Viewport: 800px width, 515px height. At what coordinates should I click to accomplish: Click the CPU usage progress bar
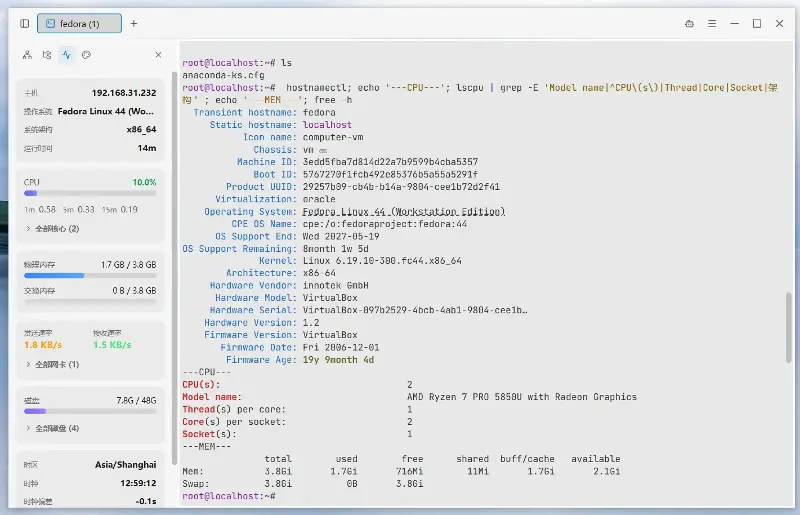pos(90,193)
